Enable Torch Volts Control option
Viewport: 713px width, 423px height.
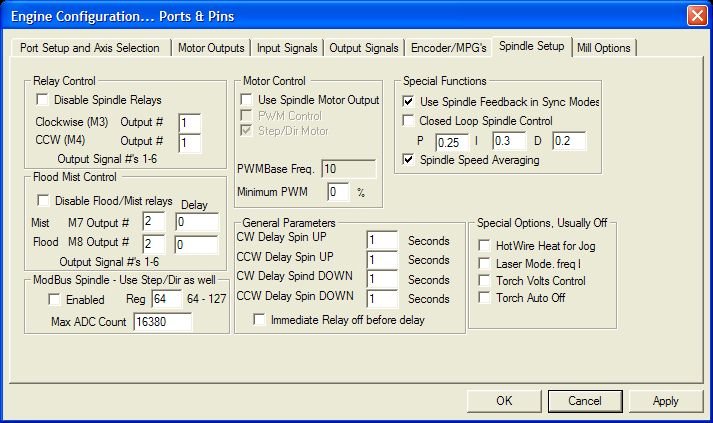[x=485, y=281]
